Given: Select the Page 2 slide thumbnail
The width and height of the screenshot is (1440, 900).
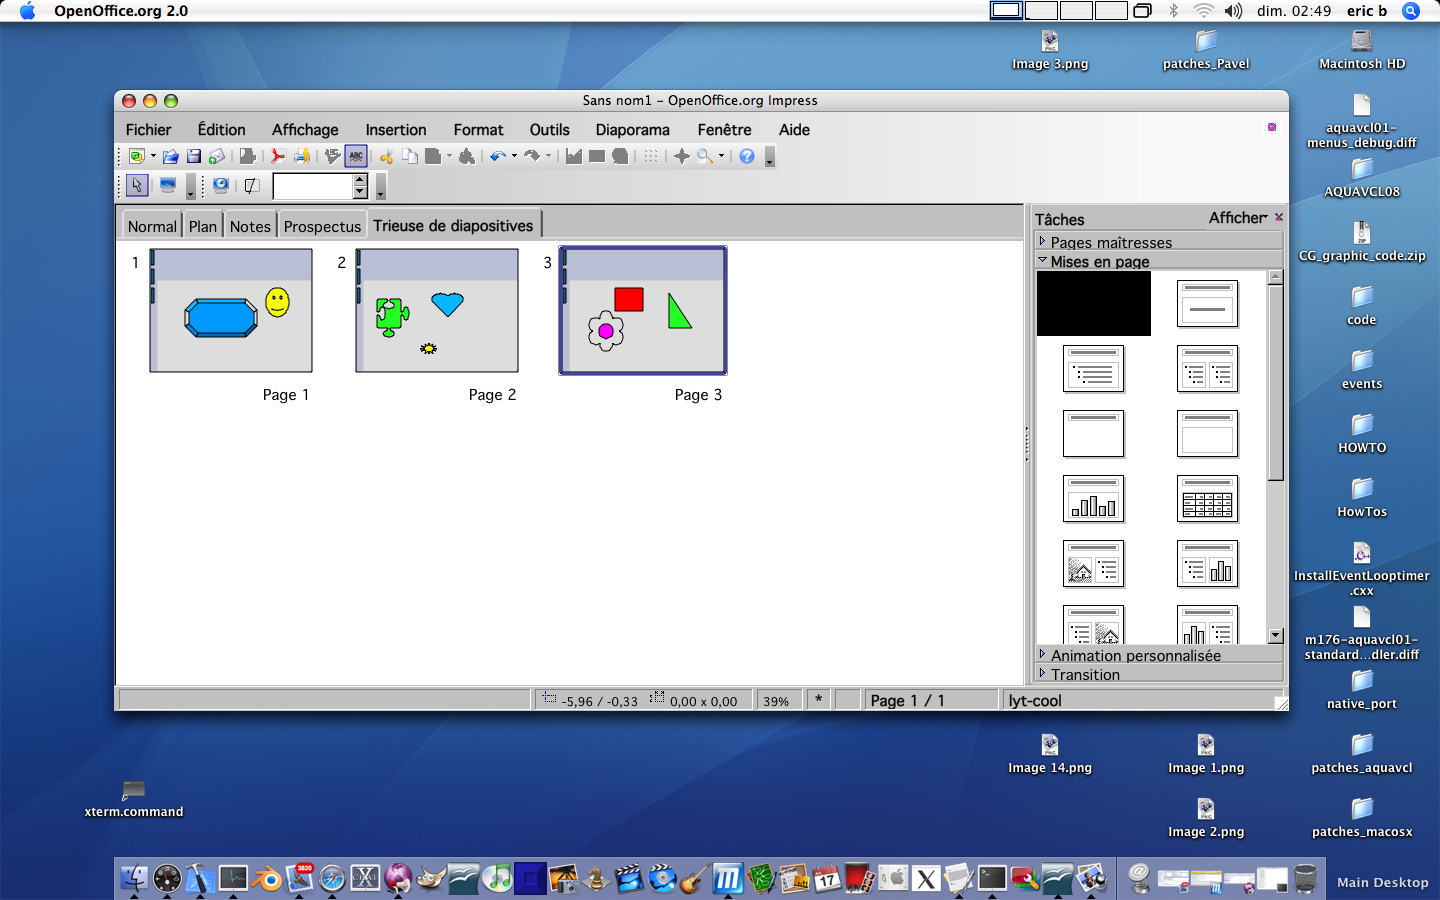Looking at the screenshot, I should coord(437,311).
